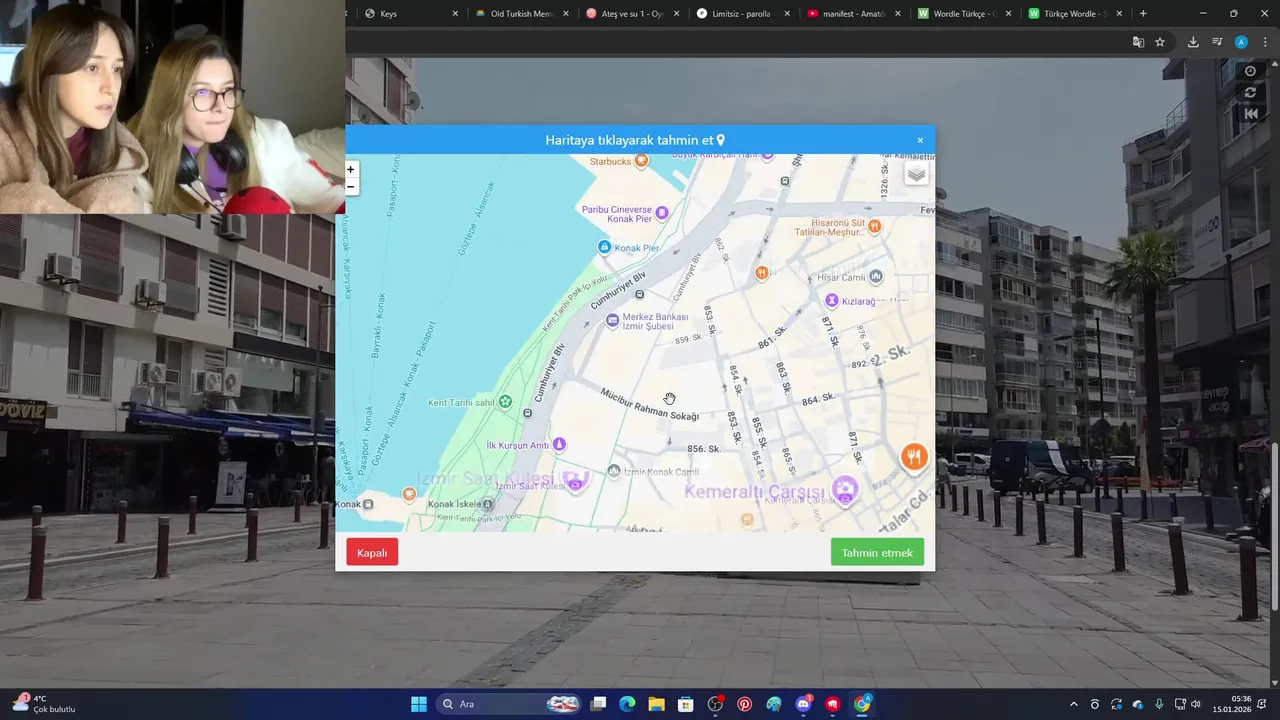Close the guess map dialog with X
This screenshot has height=720, width=1280.
tap(920, 140)
